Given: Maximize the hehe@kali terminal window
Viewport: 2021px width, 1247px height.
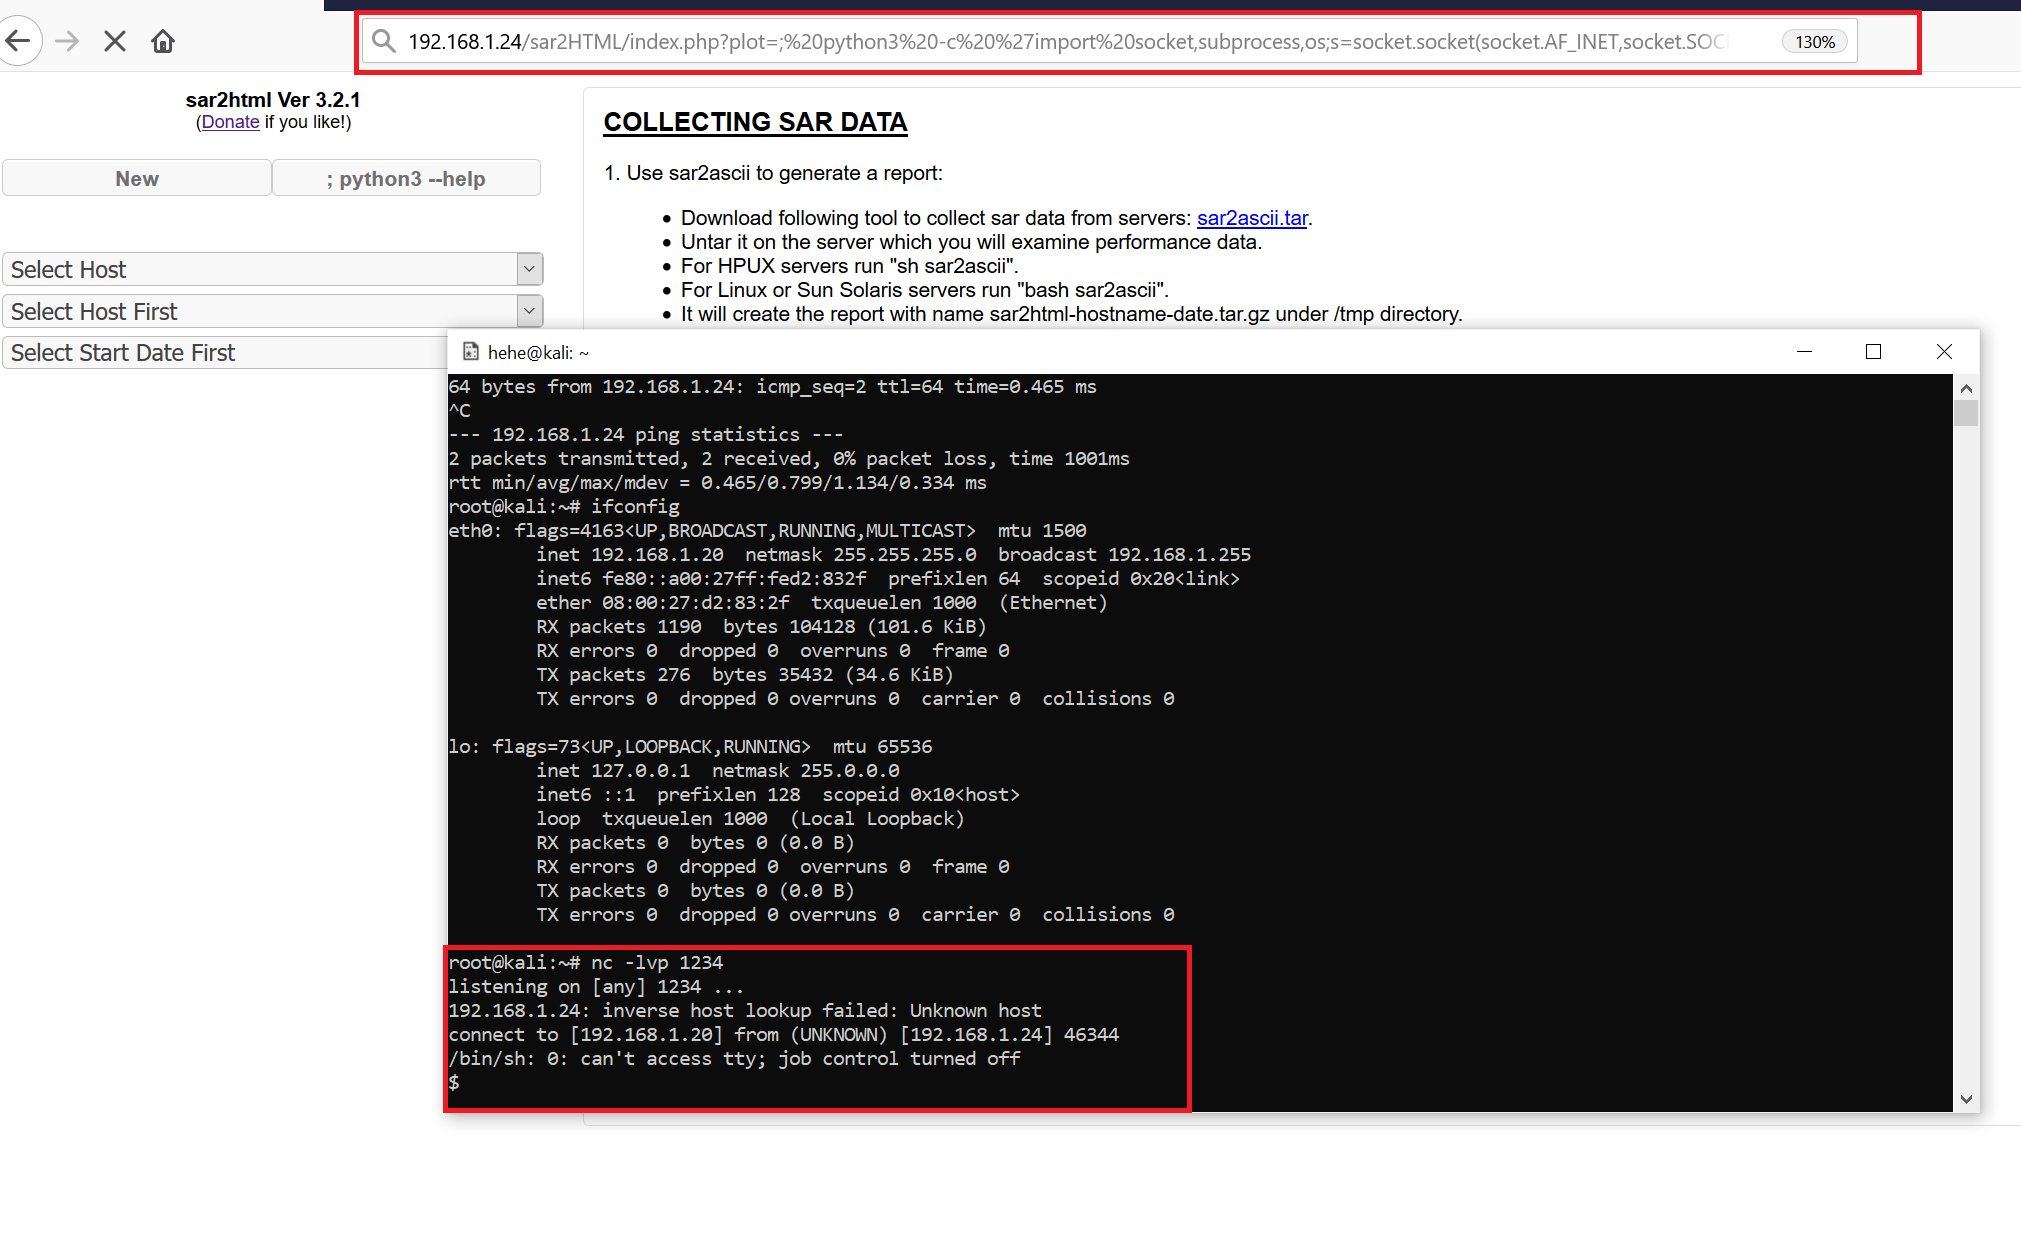Looking at the screenshot, I should (1873, 352).
